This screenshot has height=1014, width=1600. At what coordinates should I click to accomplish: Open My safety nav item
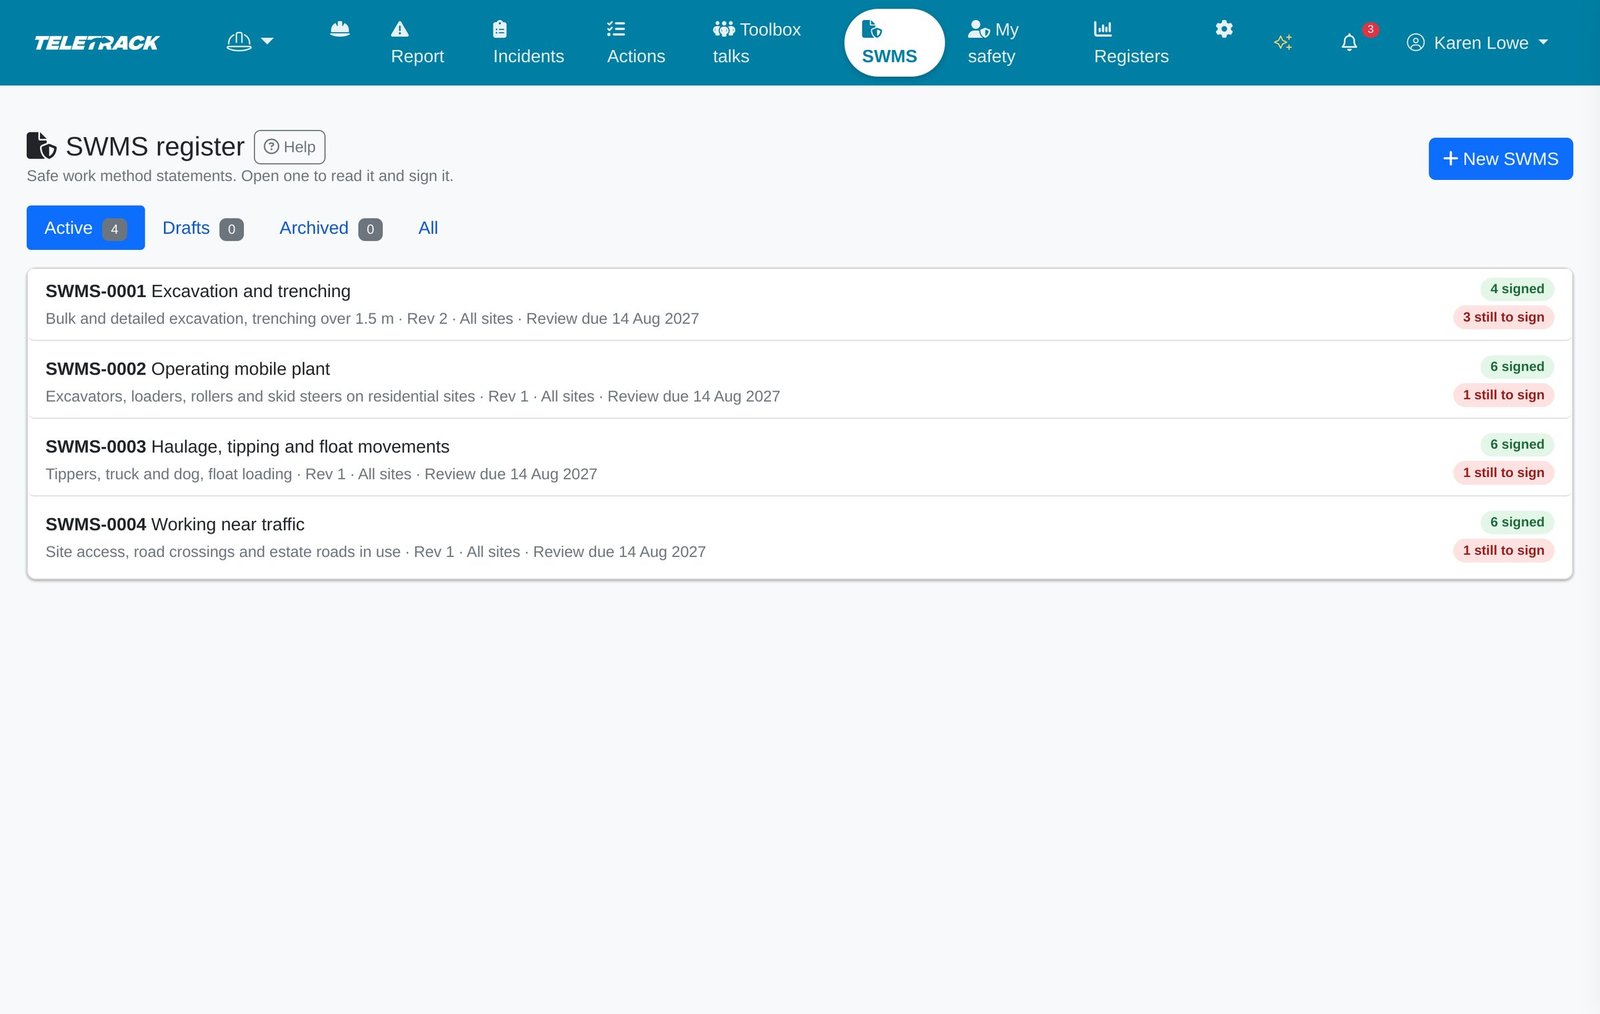tap(993, 43)
